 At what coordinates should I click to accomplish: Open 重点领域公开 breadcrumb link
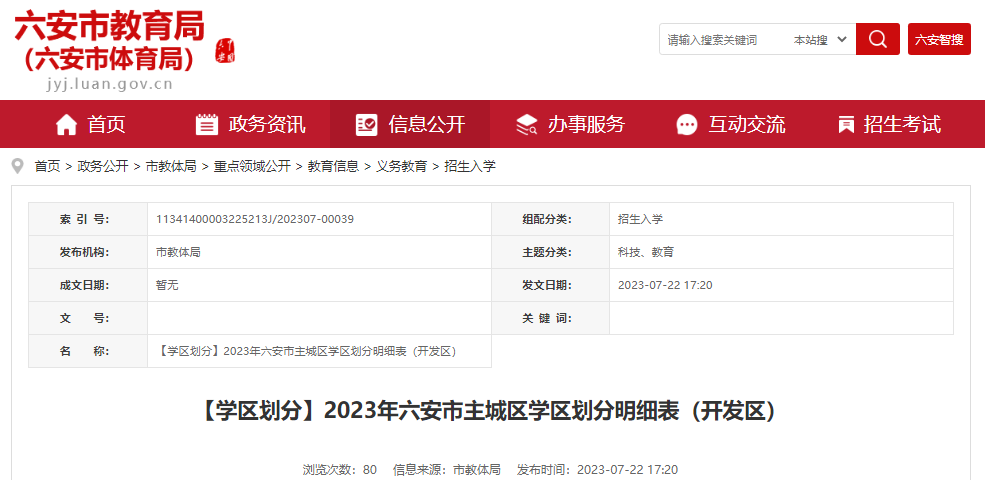(x=252, y=166)
